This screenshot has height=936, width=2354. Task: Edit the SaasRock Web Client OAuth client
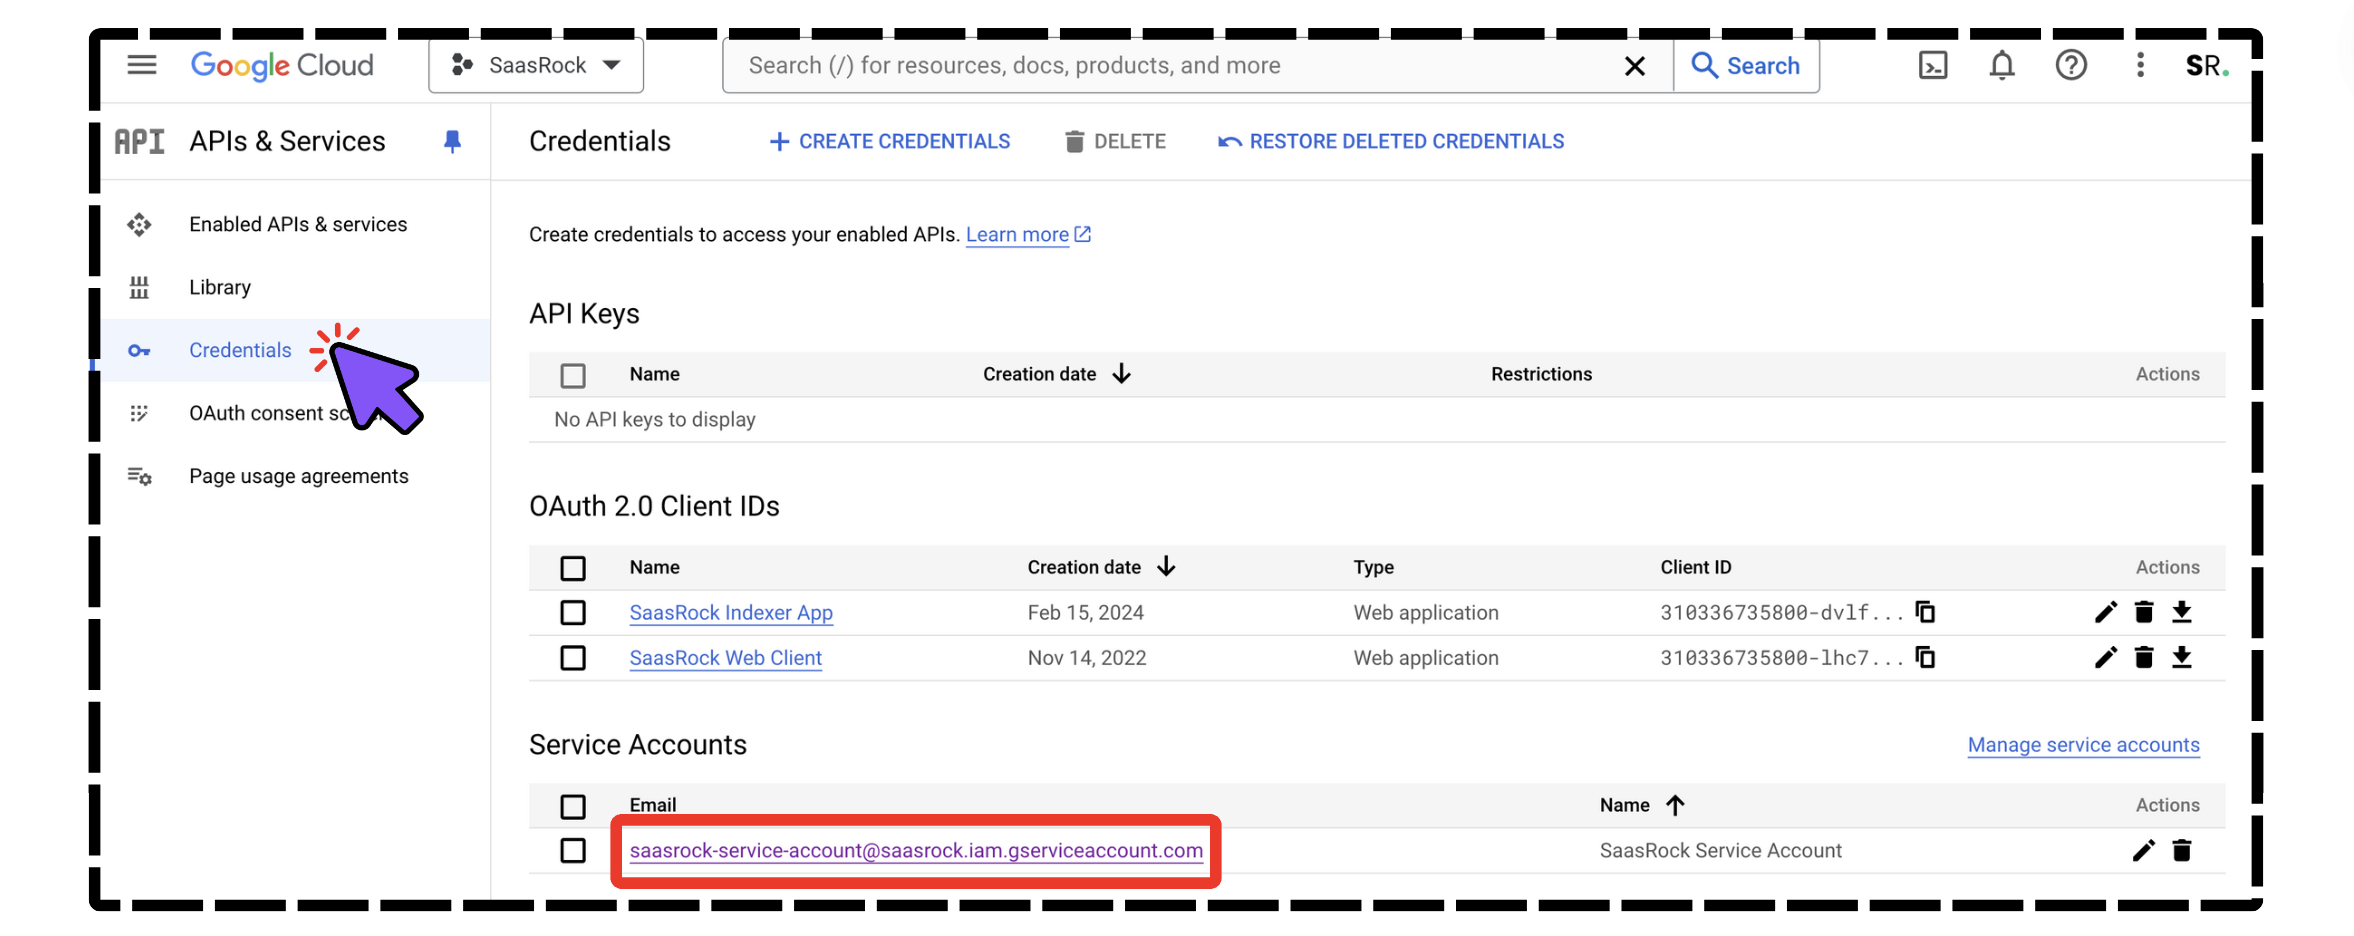point(2106,658)
